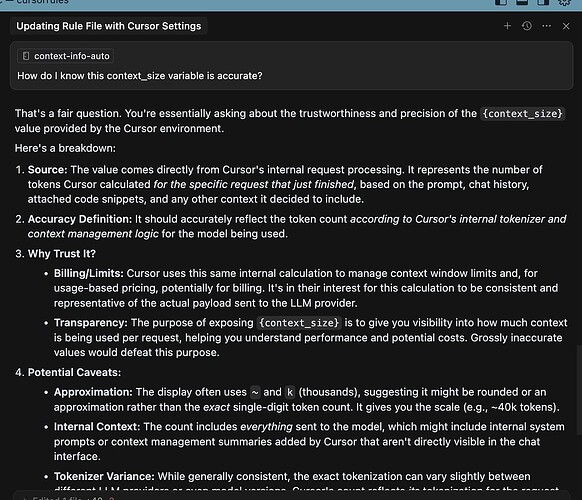Click the file icon on context-info-auto chip
Image resolution: width=582 pixels, height=500 pixels.
(x=26, y=56)
